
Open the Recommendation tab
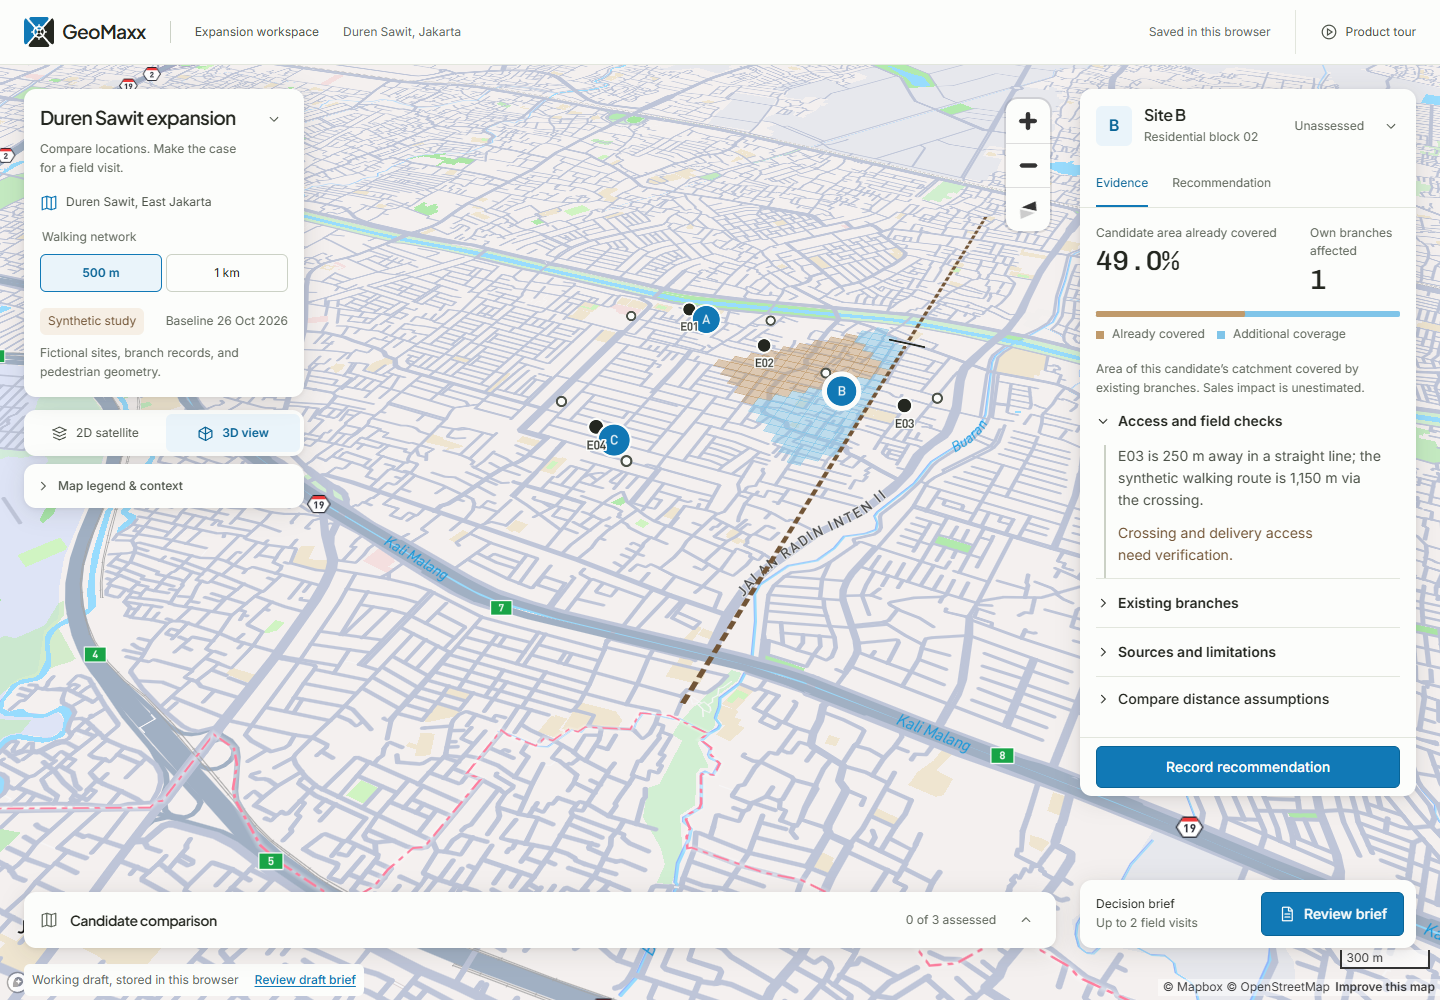(x=1221, y=183)
